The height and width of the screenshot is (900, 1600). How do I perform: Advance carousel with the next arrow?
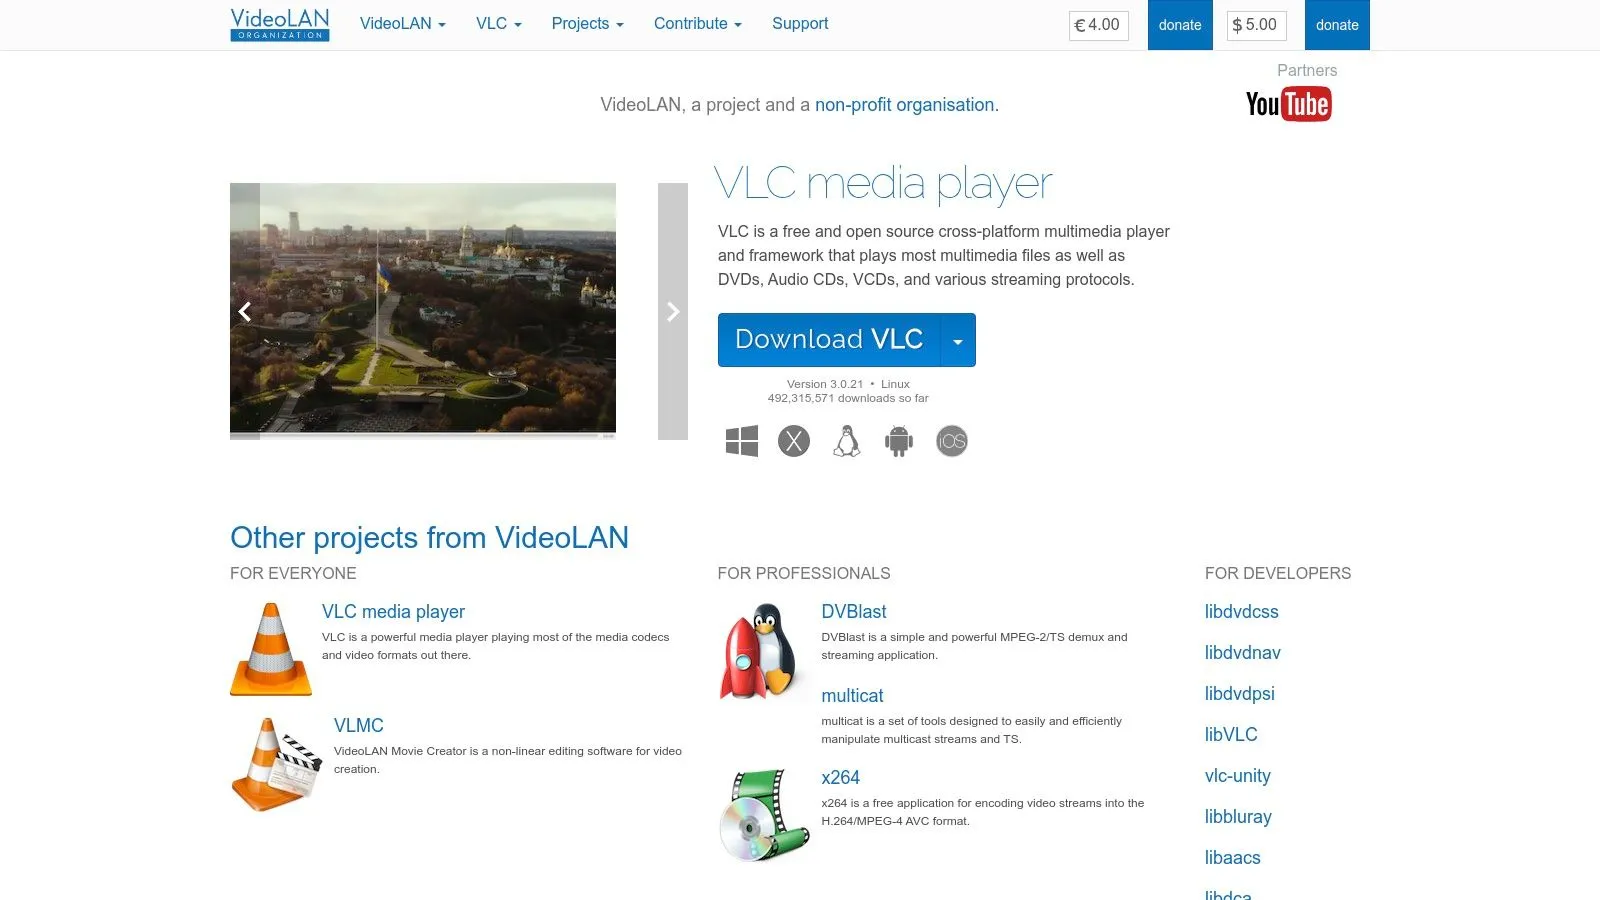click(672, 311)
